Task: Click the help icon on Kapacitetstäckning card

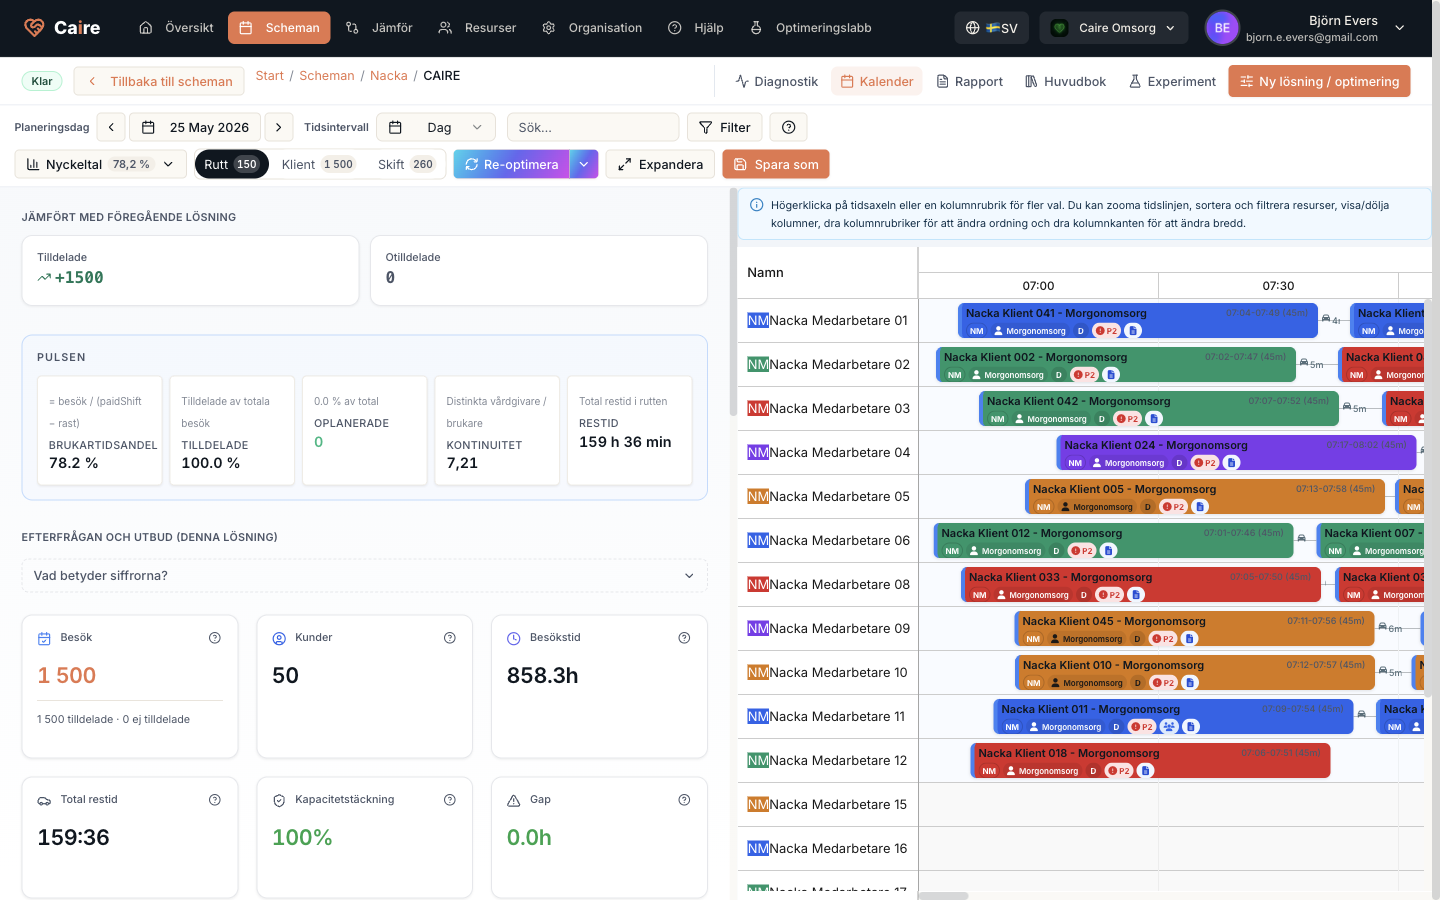Action: pos(449,800)
